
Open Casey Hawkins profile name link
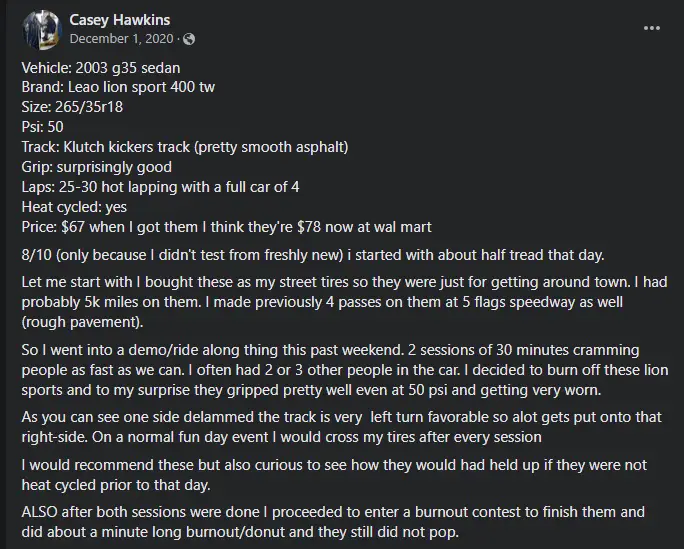coord(120,20)
